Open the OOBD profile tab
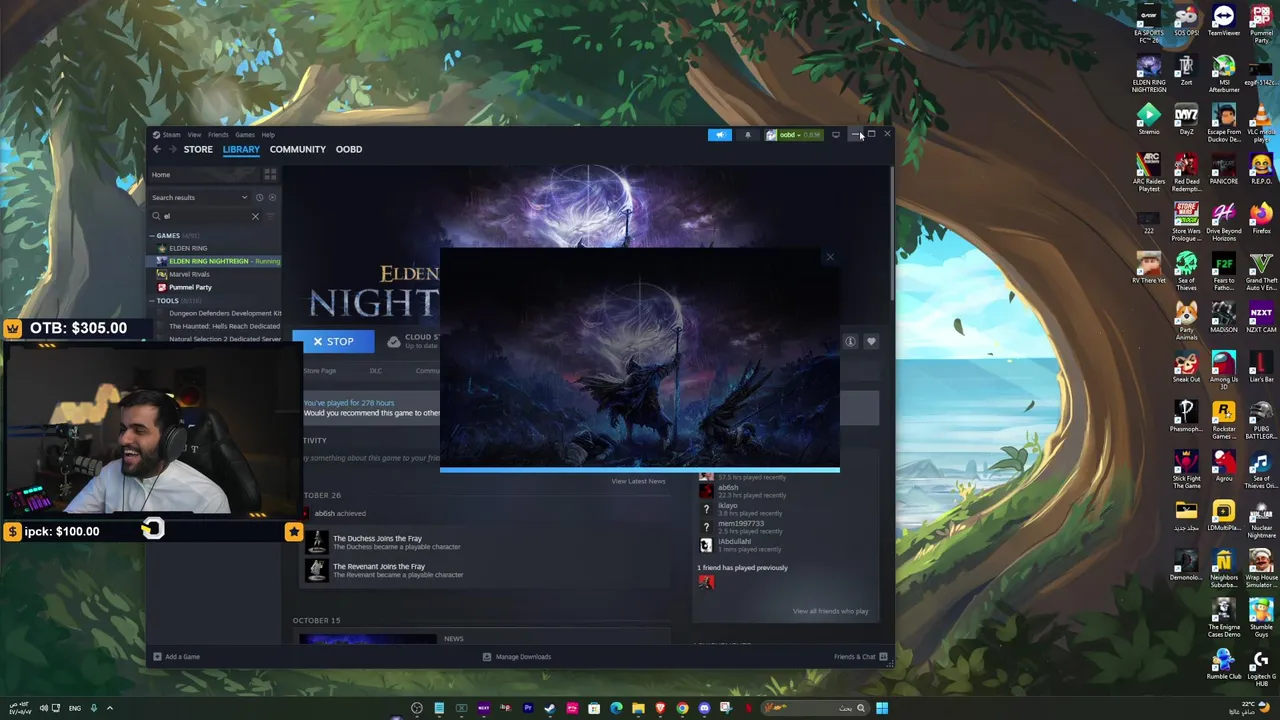Screen dimensions: 1280x720 click(x=348, y=149)
